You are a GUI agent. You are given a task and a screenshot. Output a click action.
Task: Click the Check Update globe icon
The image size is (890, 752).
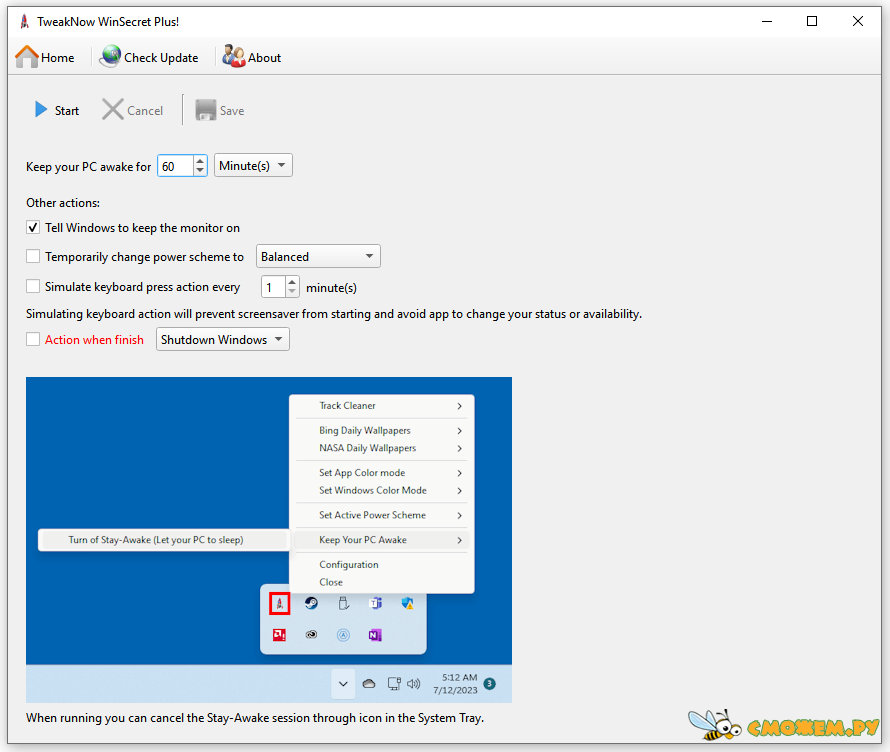tap(110, 57)
